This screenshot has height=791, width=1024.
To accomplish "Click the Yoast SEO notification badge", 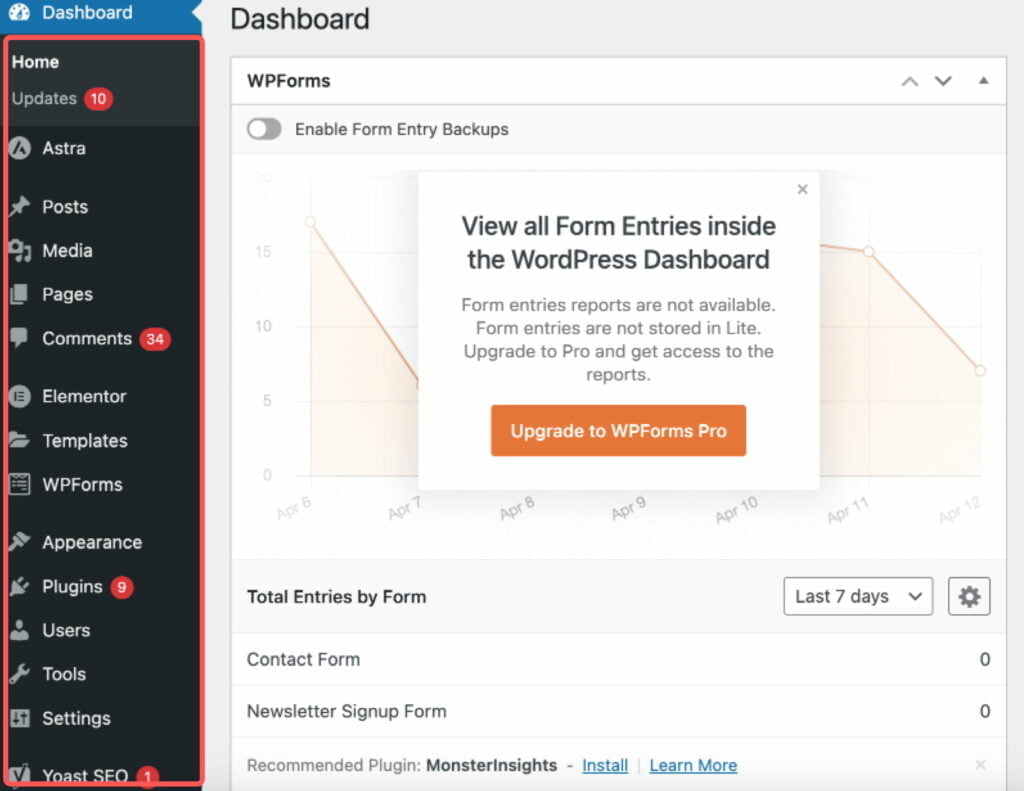I will click(148, 776).
